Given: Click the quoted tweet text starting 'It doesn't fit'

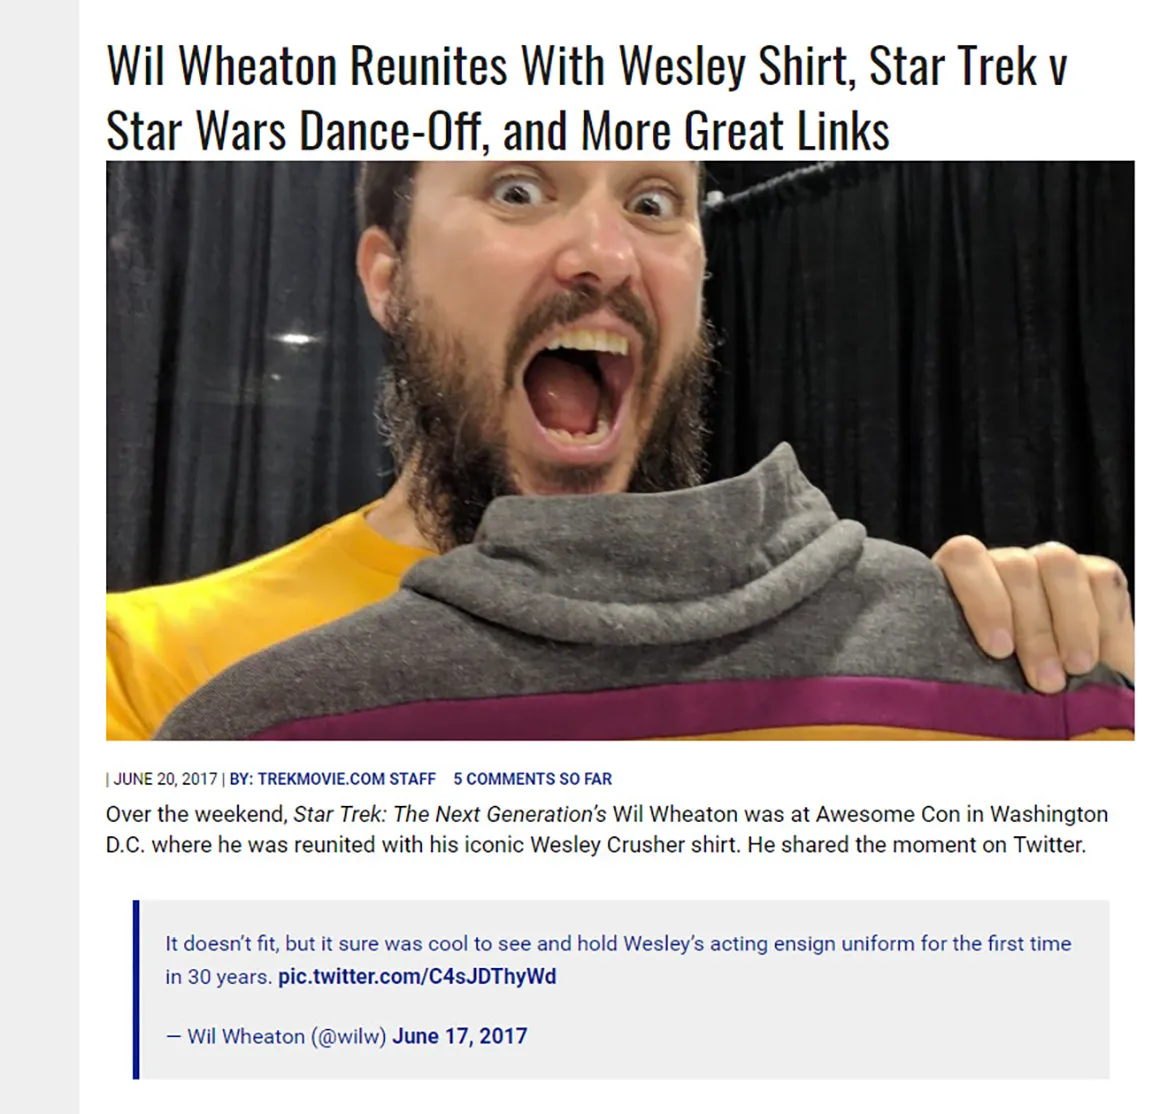Looking at the screenshot, I should [618, 959].
